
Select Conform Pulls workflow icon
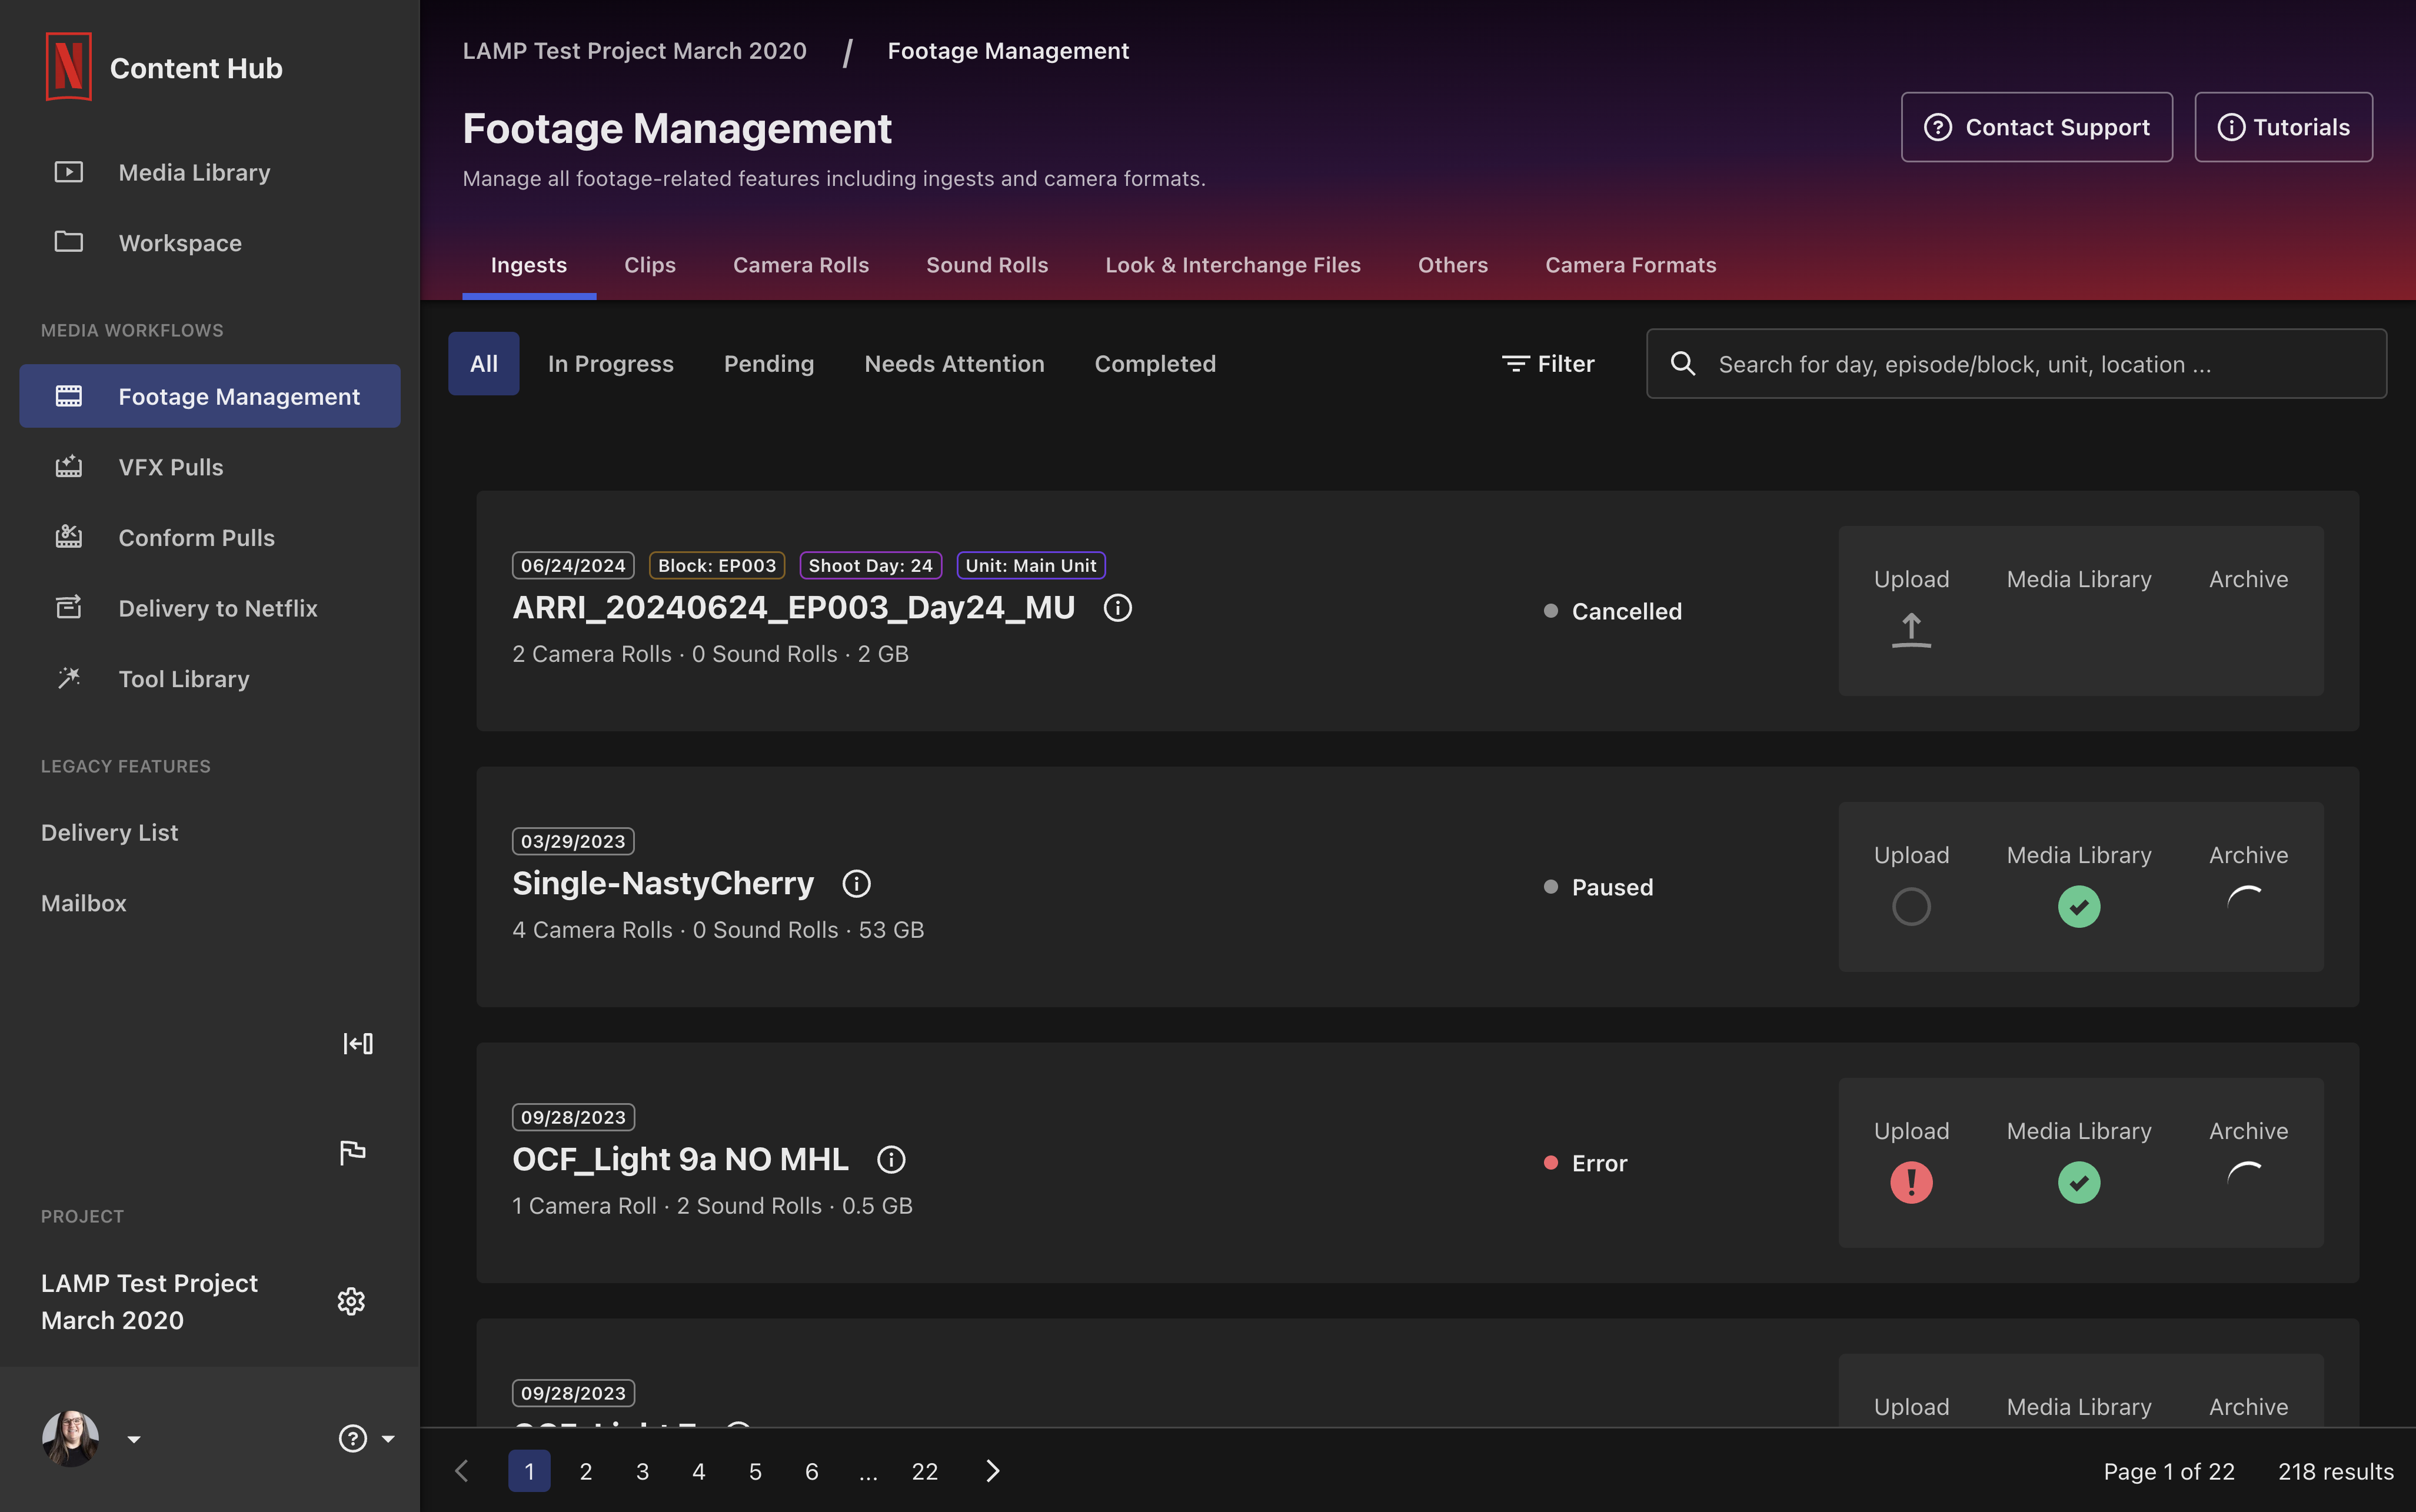(68, 537)
